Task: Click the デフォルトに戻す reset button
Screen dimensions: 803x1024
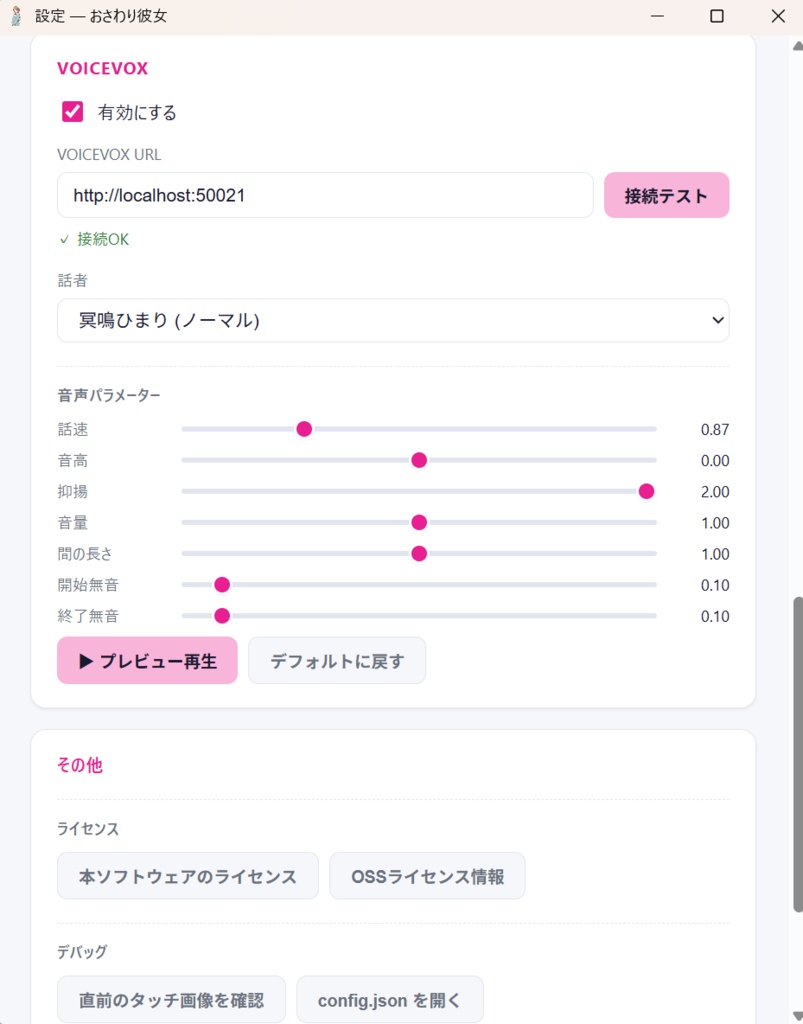Action: [x=337, y=660]
